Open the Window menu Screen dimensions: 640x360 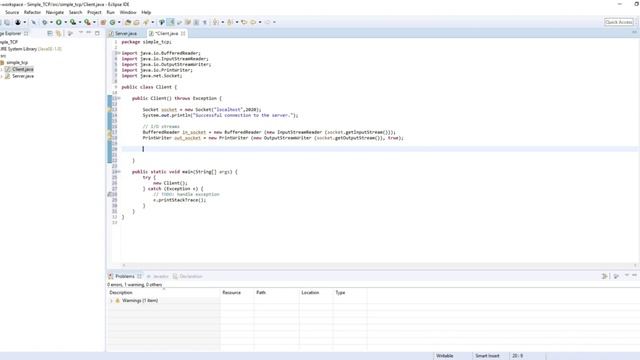128,12
